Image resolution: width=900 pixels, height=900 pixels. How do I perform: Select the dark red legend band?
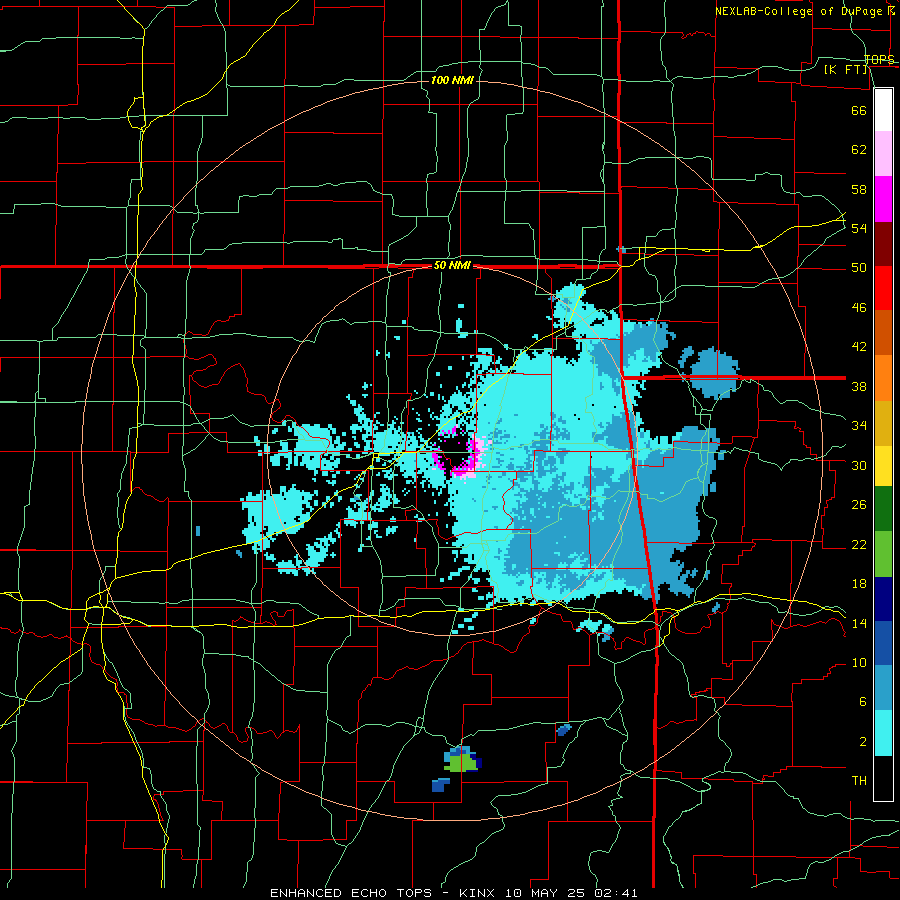click(883, 243)
